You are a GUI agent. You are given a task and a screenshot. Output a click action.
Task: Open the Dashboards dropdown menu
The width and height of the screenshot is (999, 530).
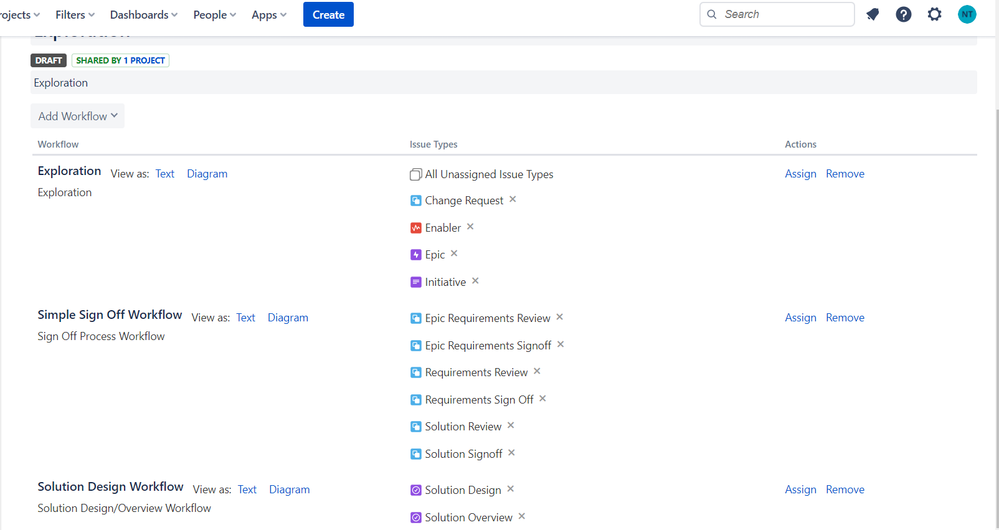tap(144, 15)
